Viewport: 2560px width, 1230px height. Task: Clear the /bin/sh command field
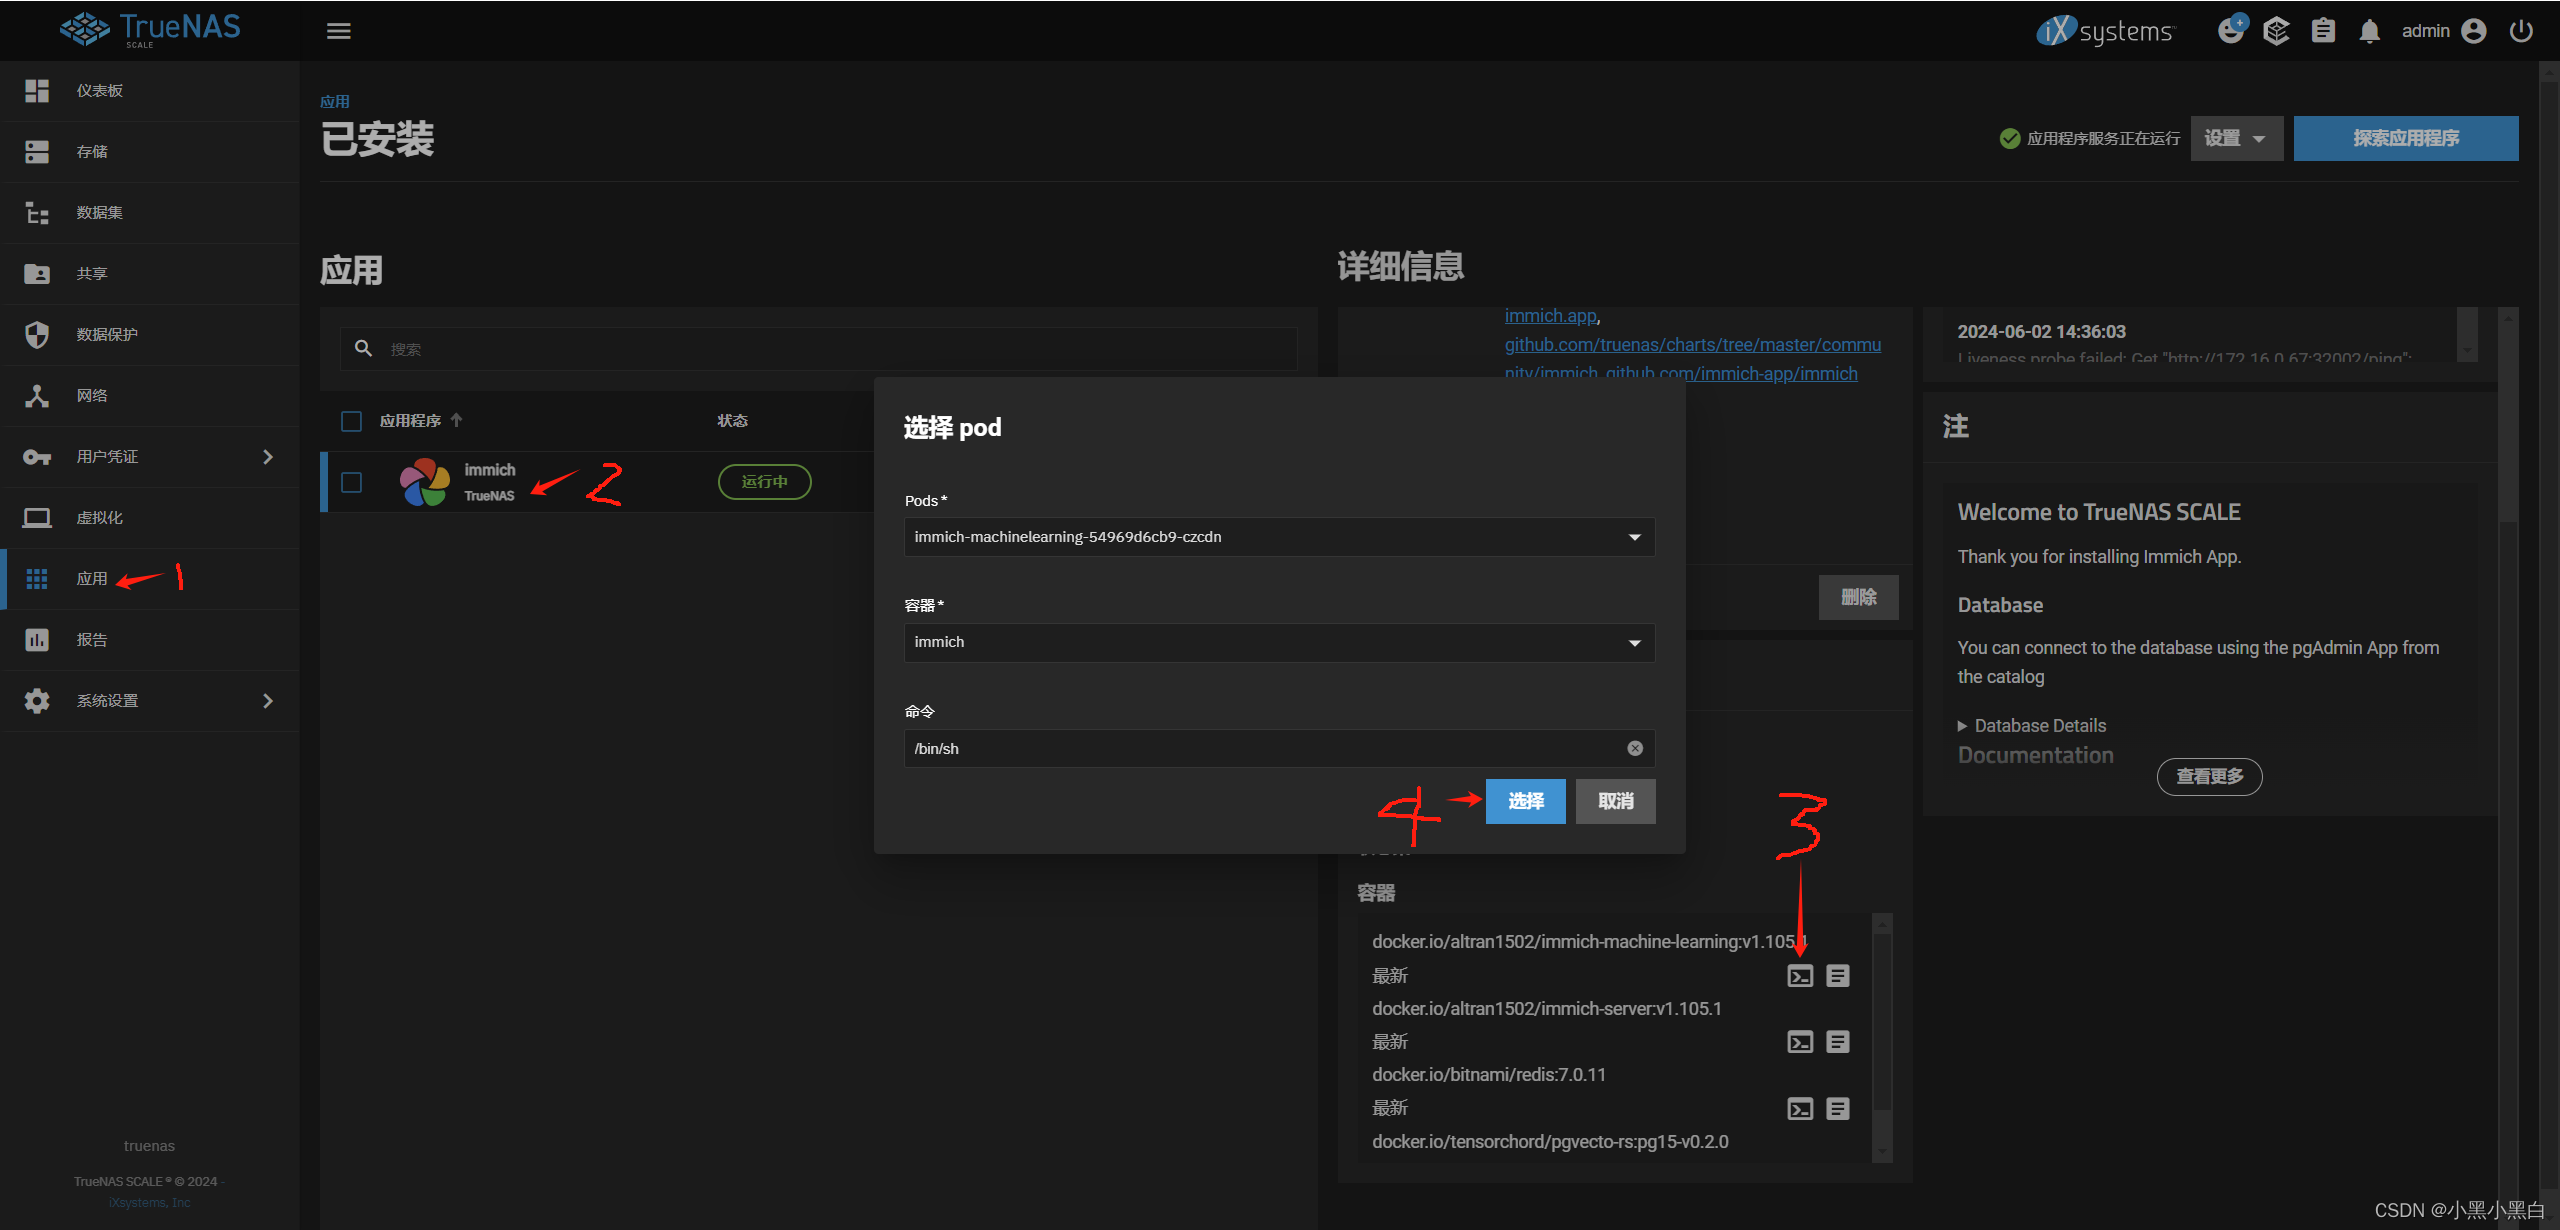coord(1634,748)
